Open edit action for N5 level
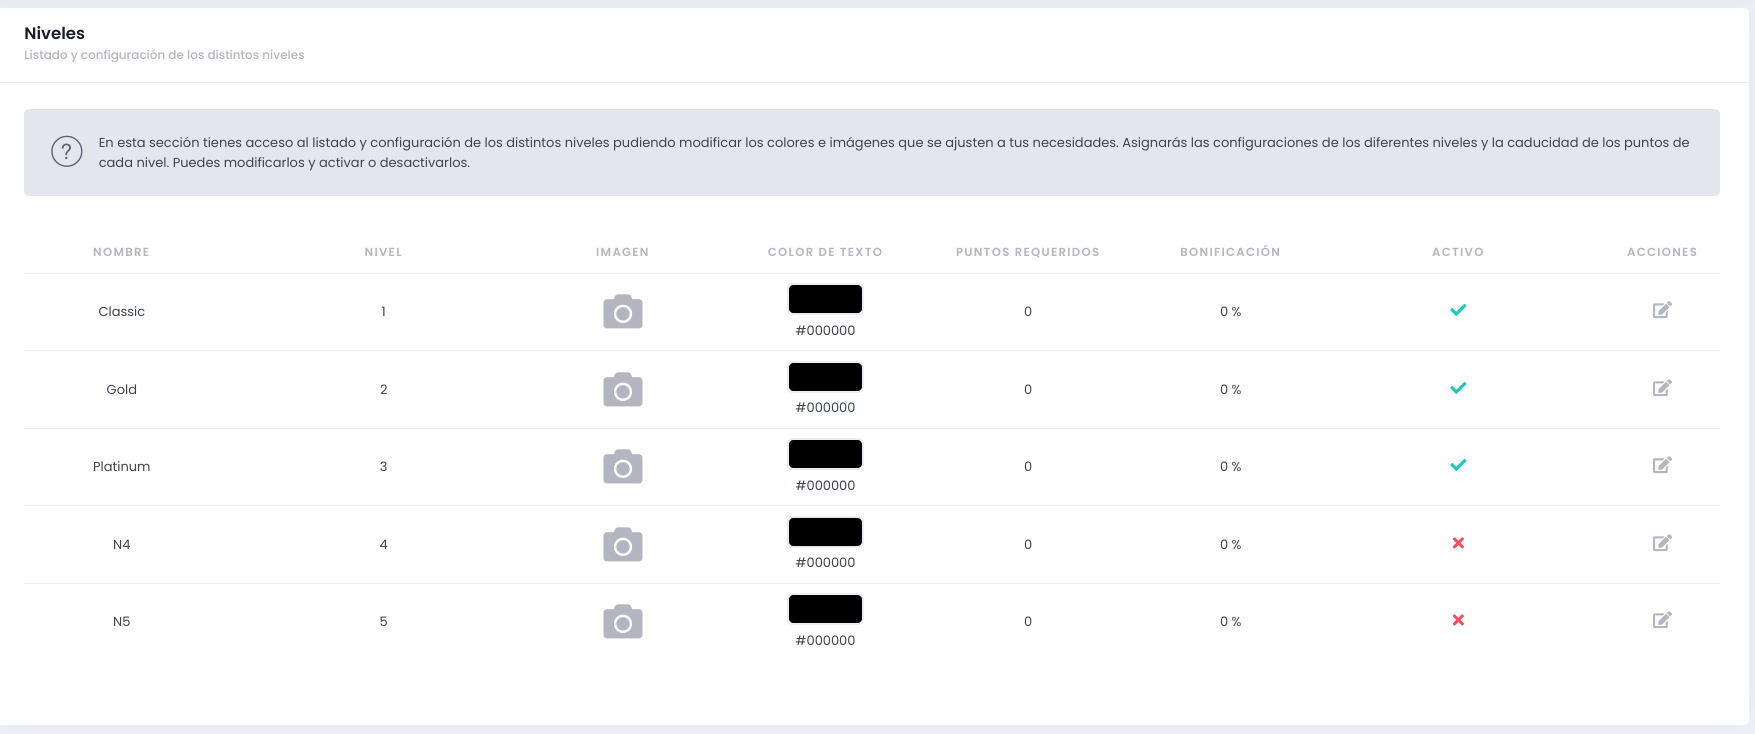1755x734 pixels. tap(1662, 620)
